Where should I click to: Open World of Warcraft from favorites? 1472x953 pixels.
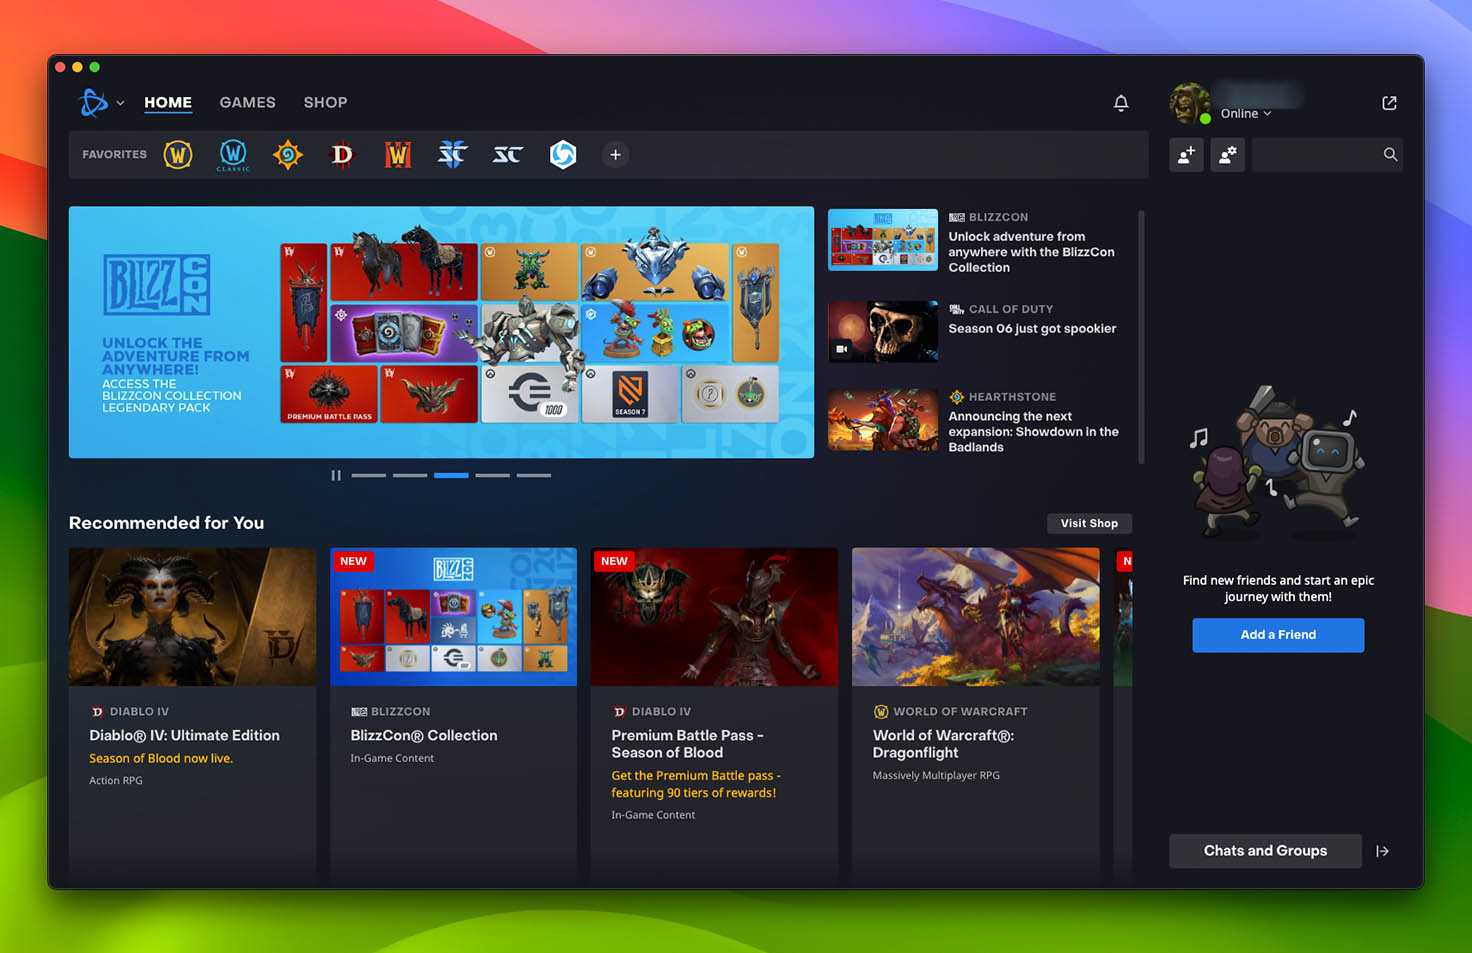pyautogui.click(x=178, y=155)
